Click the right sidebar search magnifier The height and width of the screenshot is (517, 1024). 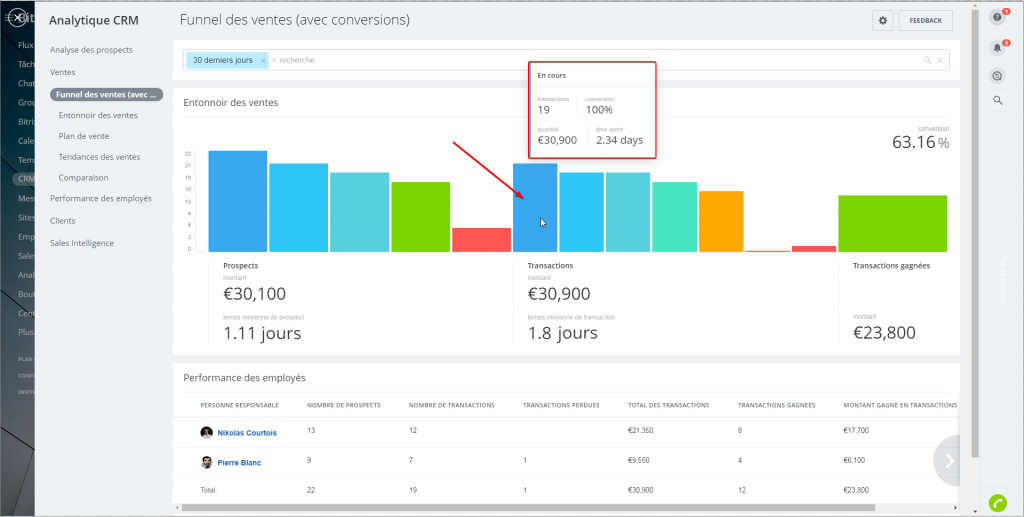997,100
